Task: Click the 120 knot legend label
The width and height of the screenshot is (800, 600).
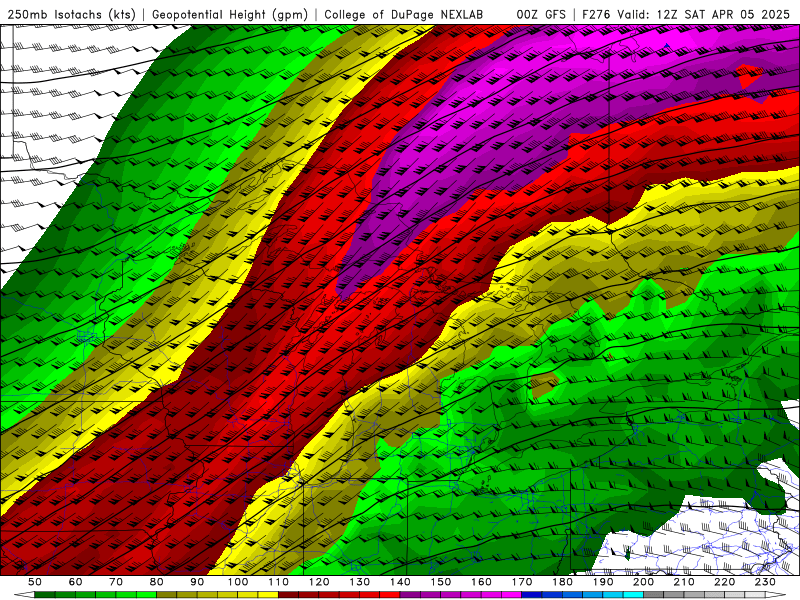Action: pos(319,582)
